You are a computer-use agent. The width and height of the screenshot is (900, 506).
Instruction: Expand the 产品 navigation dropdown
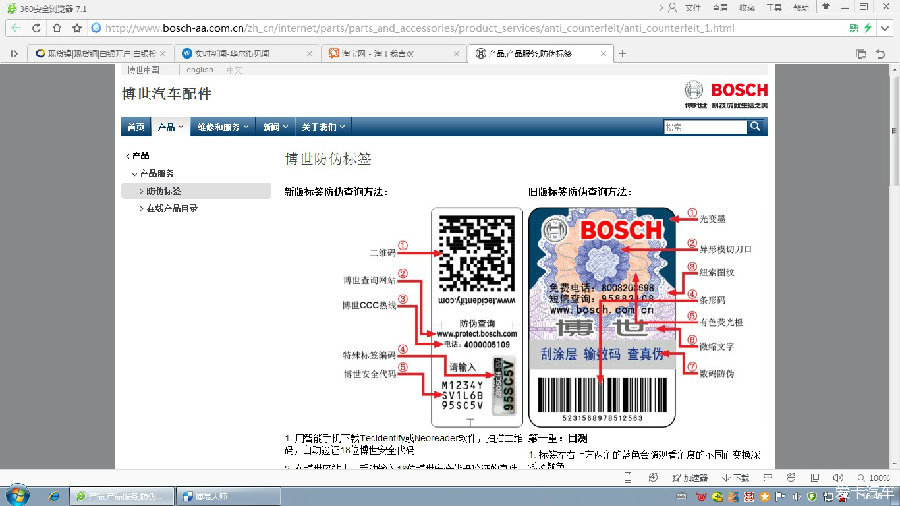170,127
